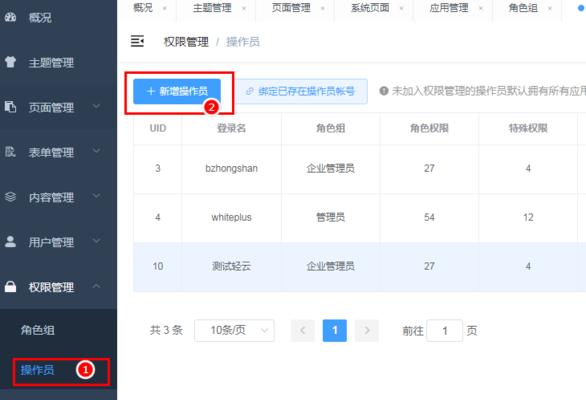The height and width of the screenshot is (400, 586).
Task: Click the form icon for 表单管理
Action: (10, 151)
